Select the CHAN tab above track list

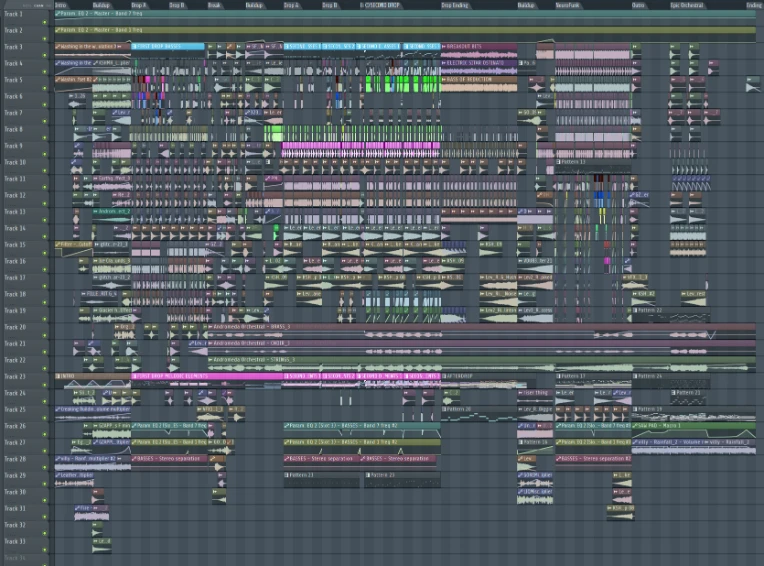click(38, 5)
